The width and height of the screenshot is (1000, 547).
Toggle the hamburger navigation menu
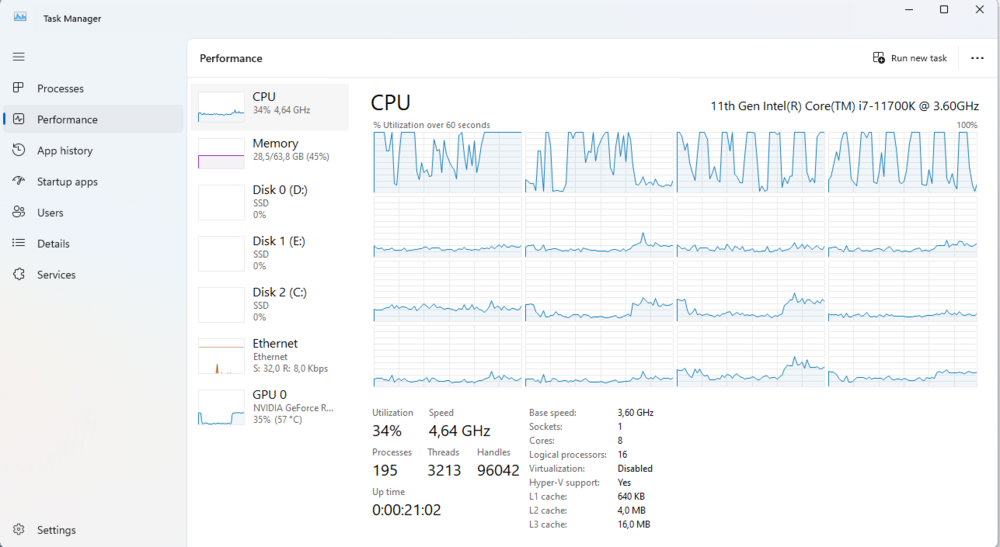19,57
